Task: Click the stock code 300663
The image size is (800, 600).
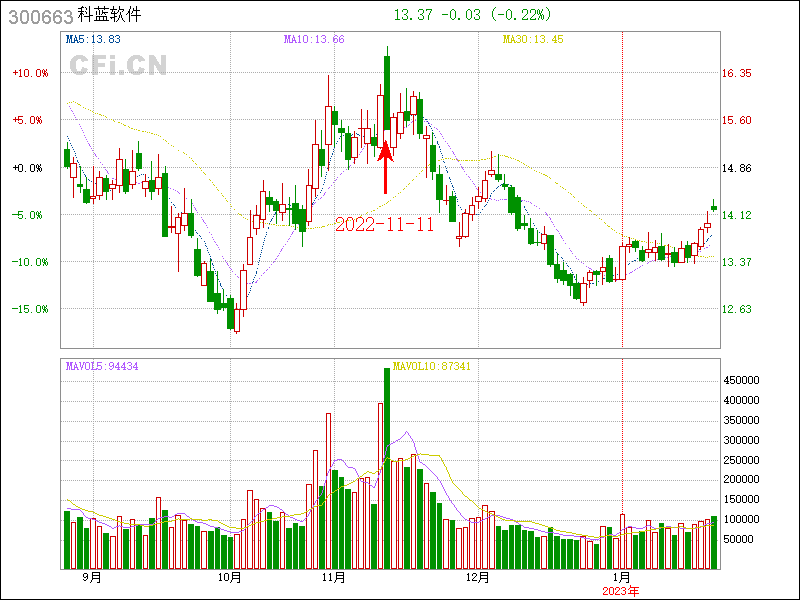Action: point(40,15)
